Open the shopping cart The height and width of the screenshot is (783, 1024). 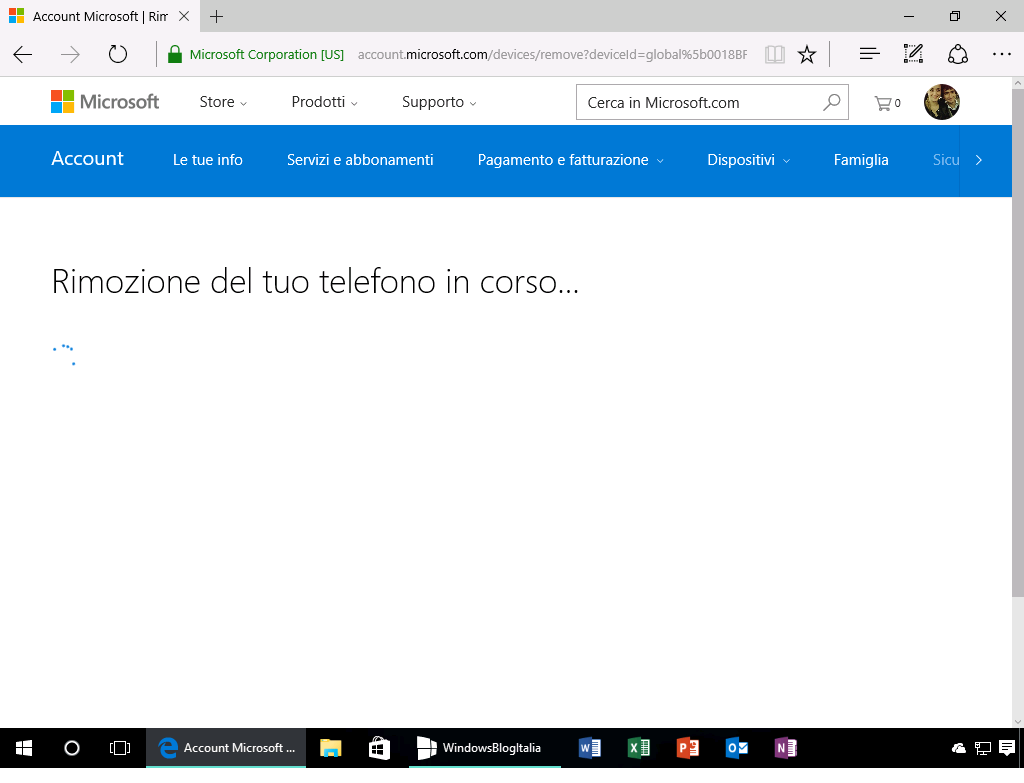887,103
